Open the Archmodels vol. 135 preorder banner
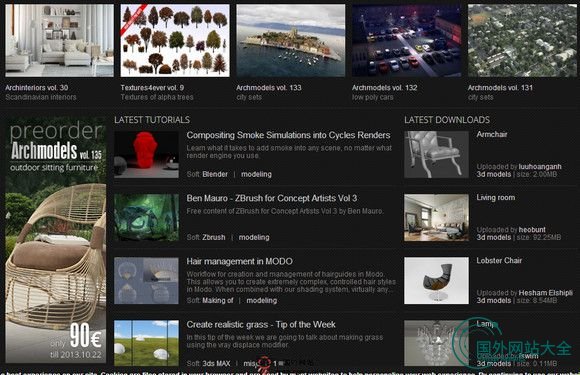The height and width of the screenshot is (375, 580). click(55, 240)
